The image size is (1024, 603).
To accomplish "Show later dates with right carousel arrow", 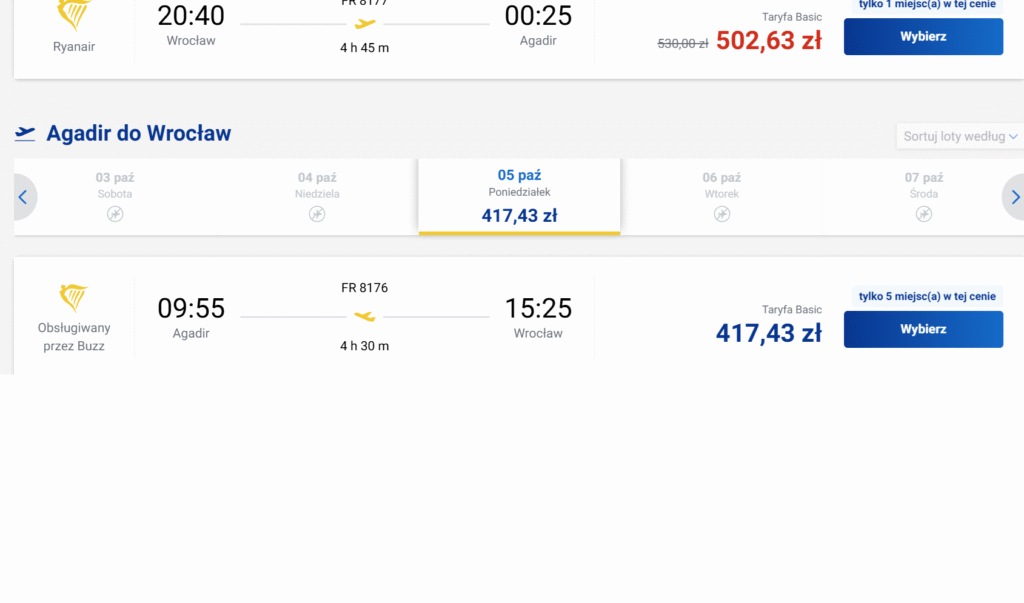I will [x=1014, y=197].
